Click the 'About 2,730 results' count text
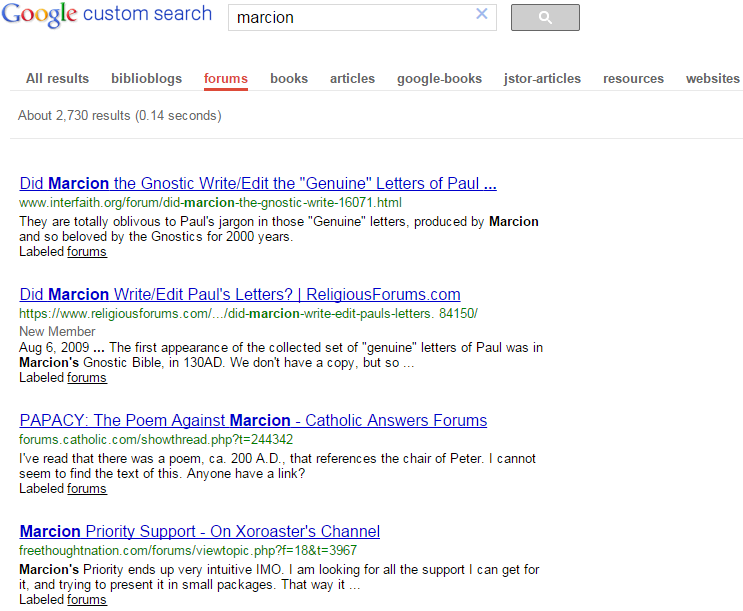Screen dimensions: 743x611 (120, 116)
